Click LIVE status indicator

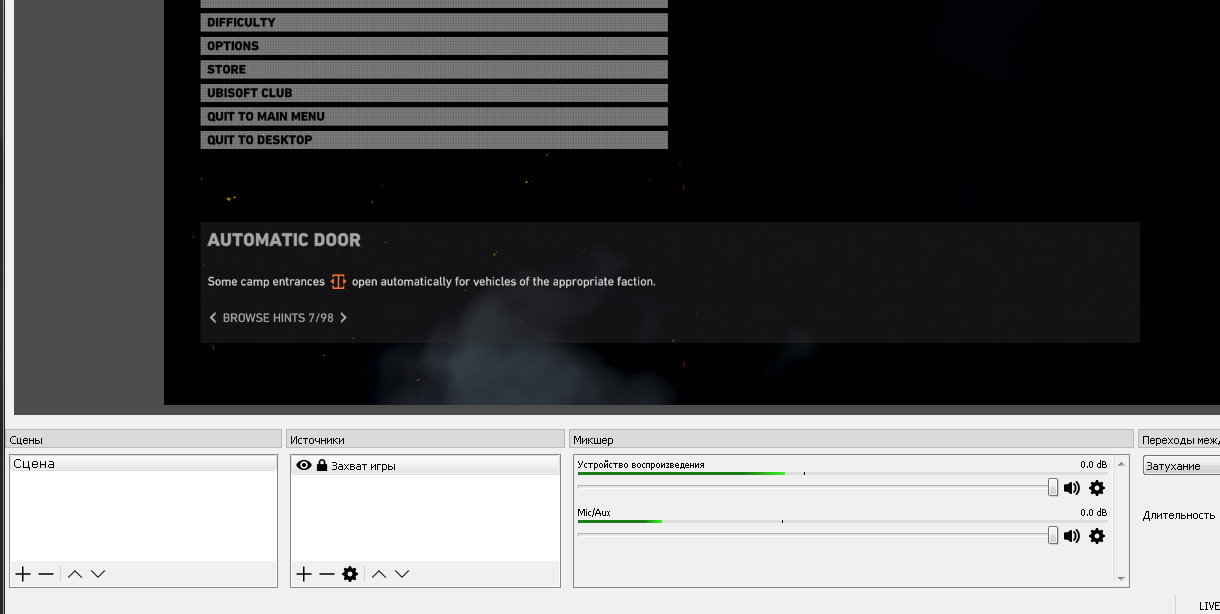(1209, 606)
